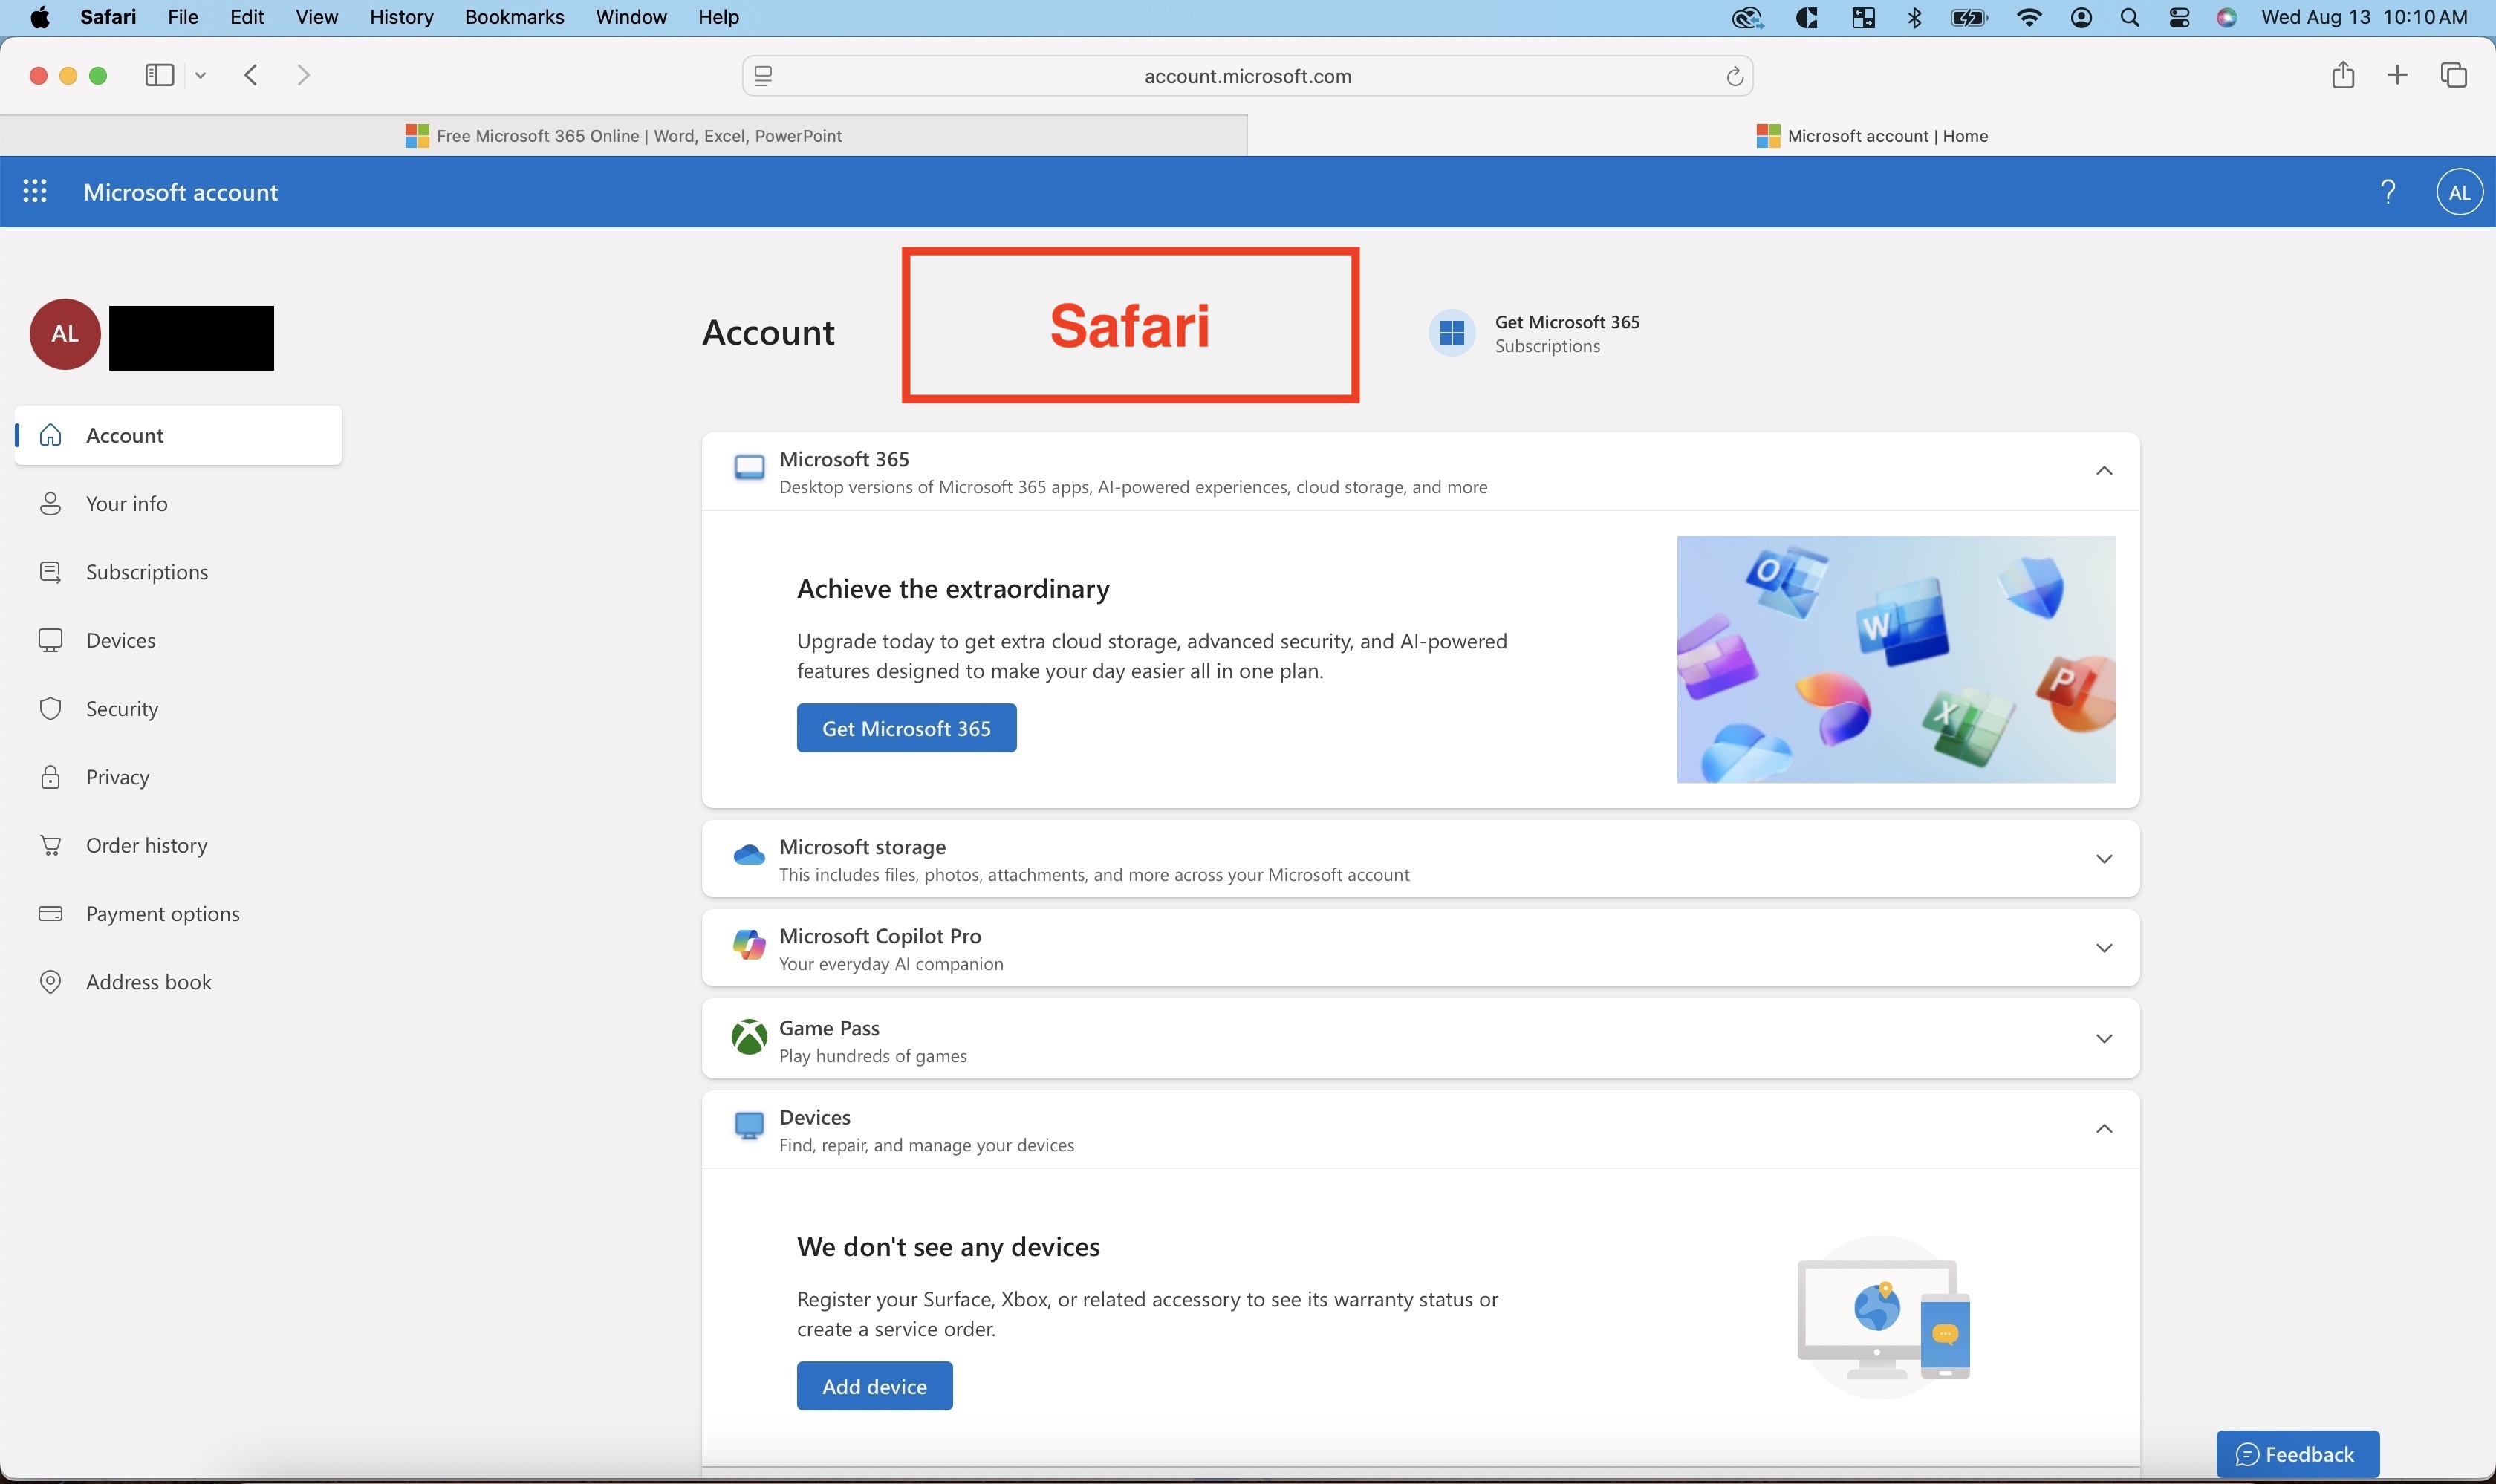Open the Bookmarks menu
The height and width of the screenshot is (1484, 2496).
coord(513,17)
